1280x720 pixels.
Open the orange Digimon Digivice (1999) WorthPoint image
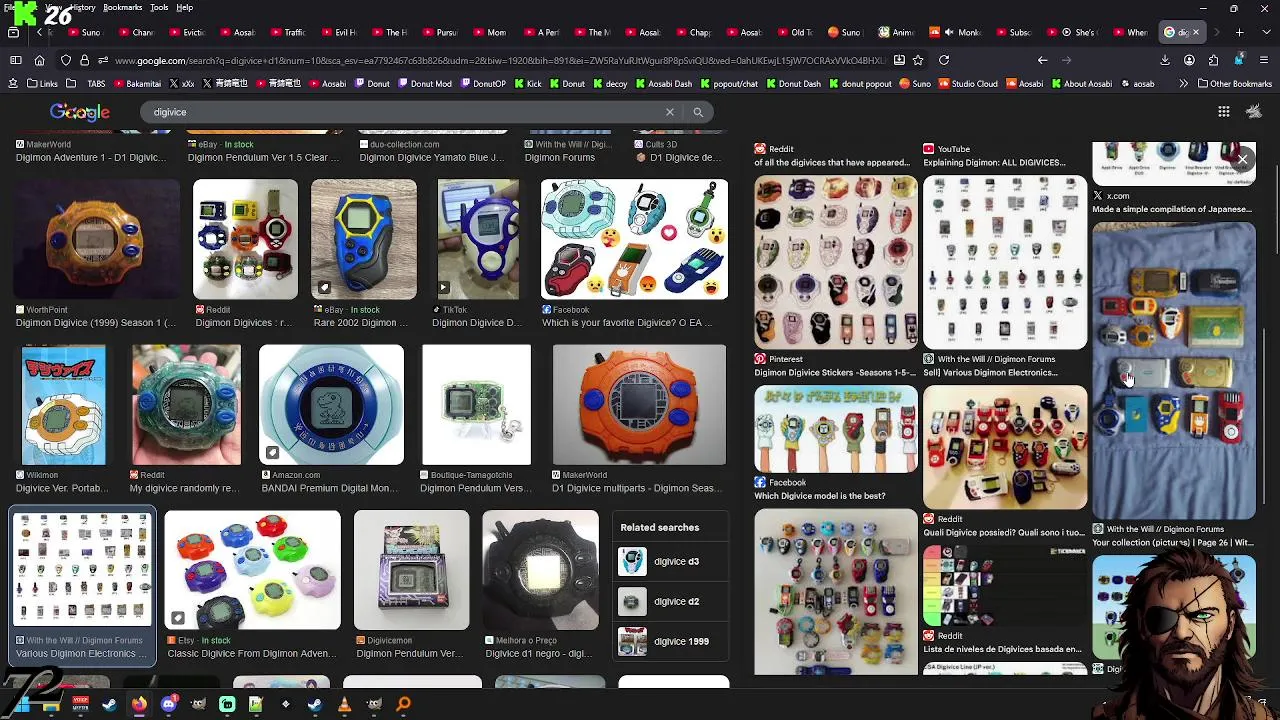[x=97, y=240]
